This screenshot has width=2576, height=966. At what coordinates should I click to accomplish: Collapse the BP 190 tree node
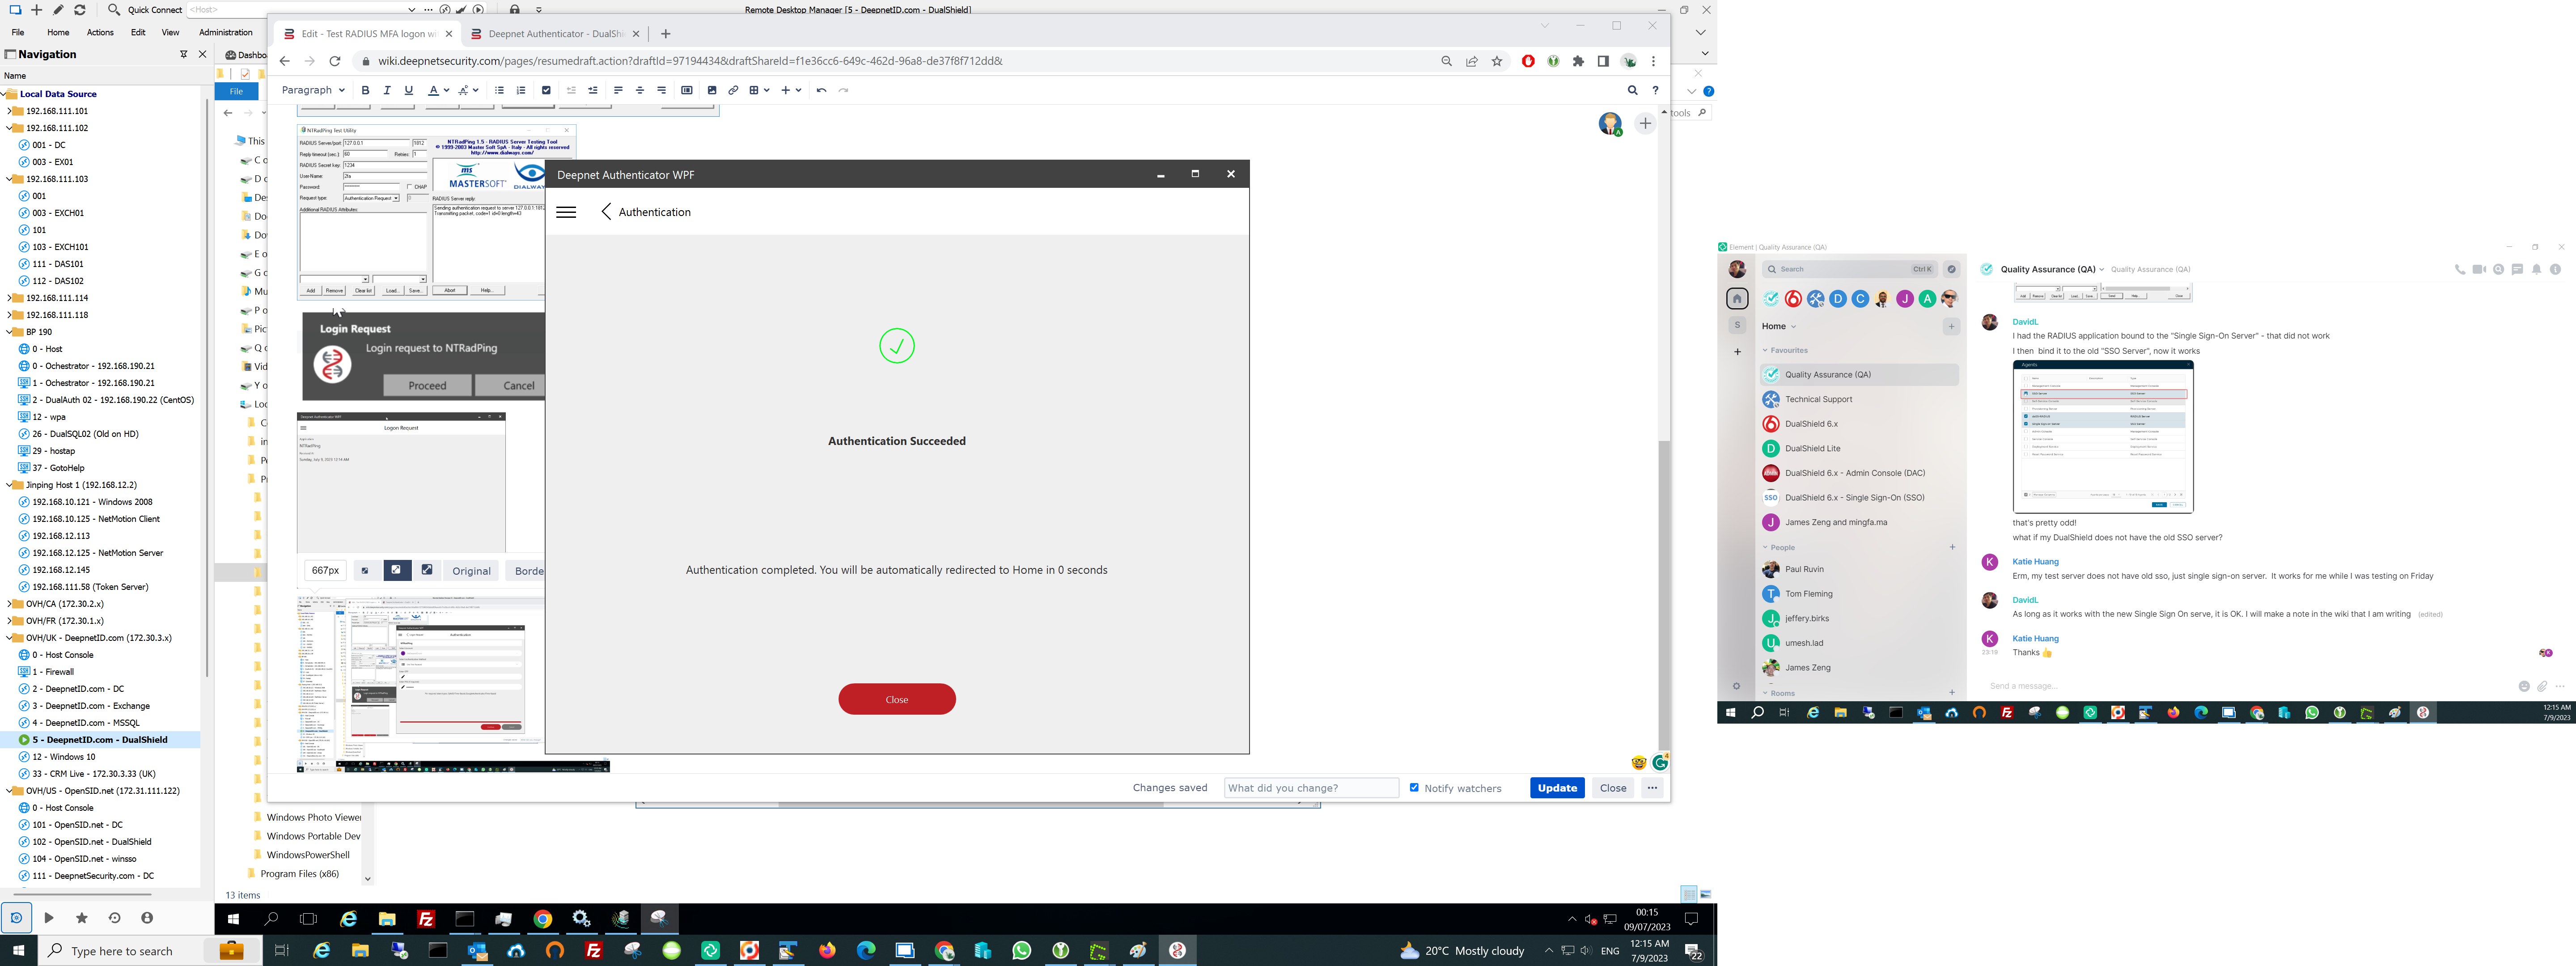tap(9, 332)
